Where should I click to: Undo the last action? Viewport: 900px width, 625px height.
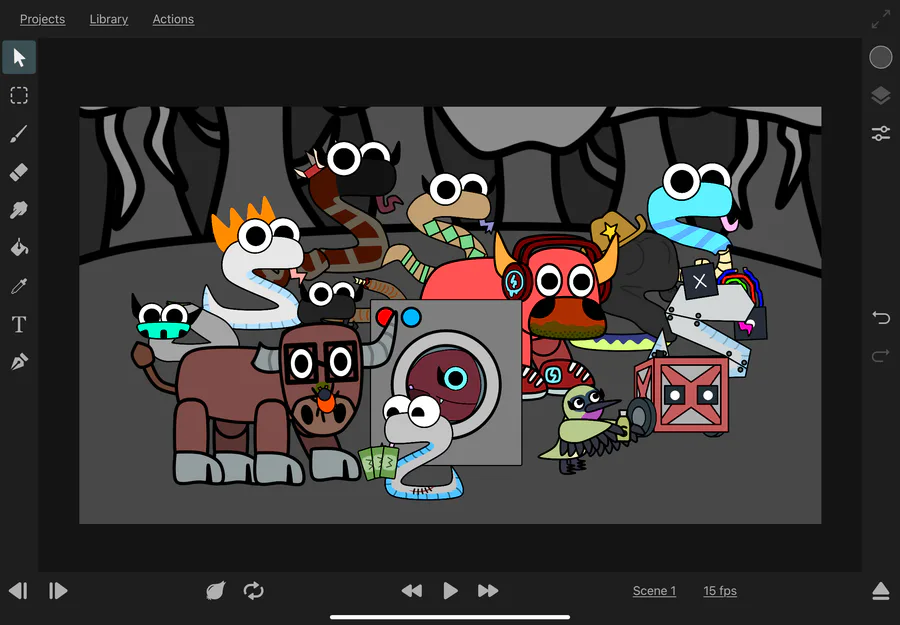[x=880, y=317]
